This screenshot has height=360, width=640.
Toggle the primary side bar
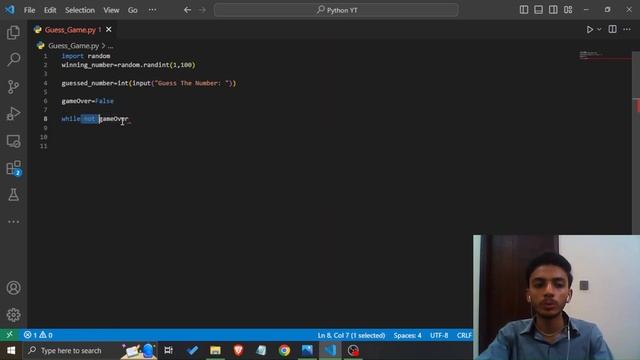tap(524, 10)
